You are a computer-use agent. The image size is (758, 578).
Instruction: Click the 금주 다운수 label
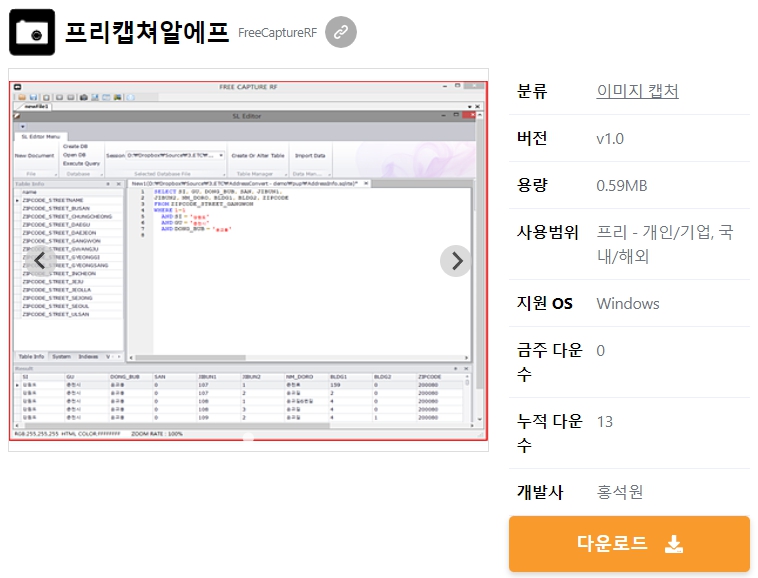pos(550,362)
